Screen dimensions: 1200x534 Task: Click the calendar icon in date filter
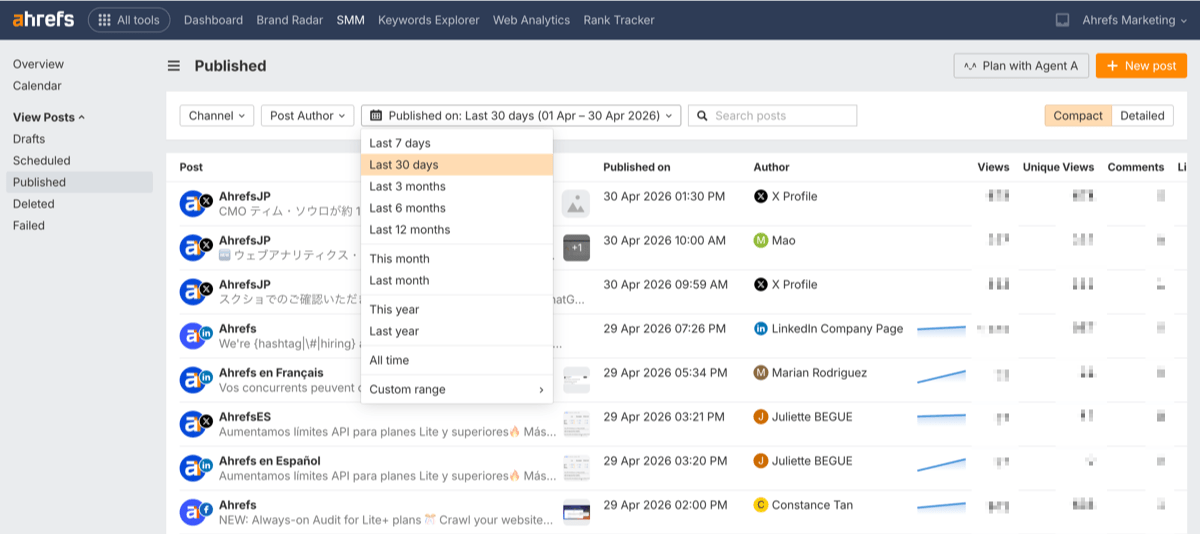point(376,116)
